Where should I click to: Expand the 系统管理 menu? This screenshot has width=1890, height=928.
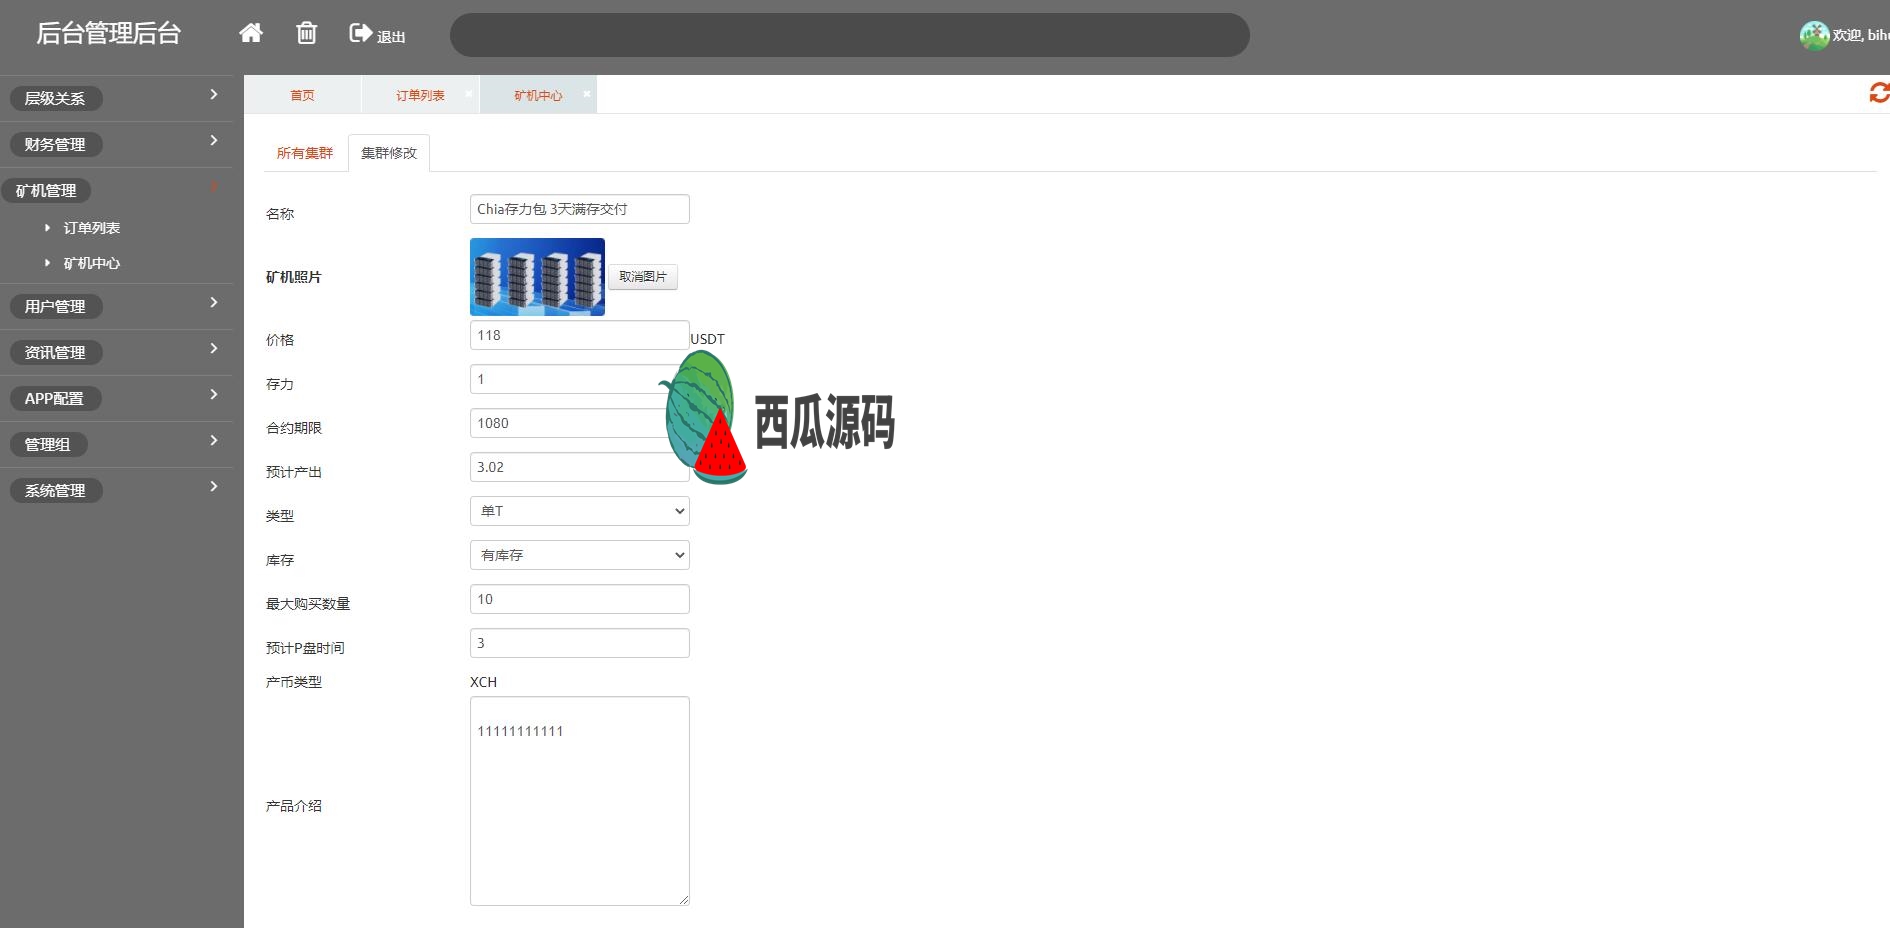click(x=116, y=490)
